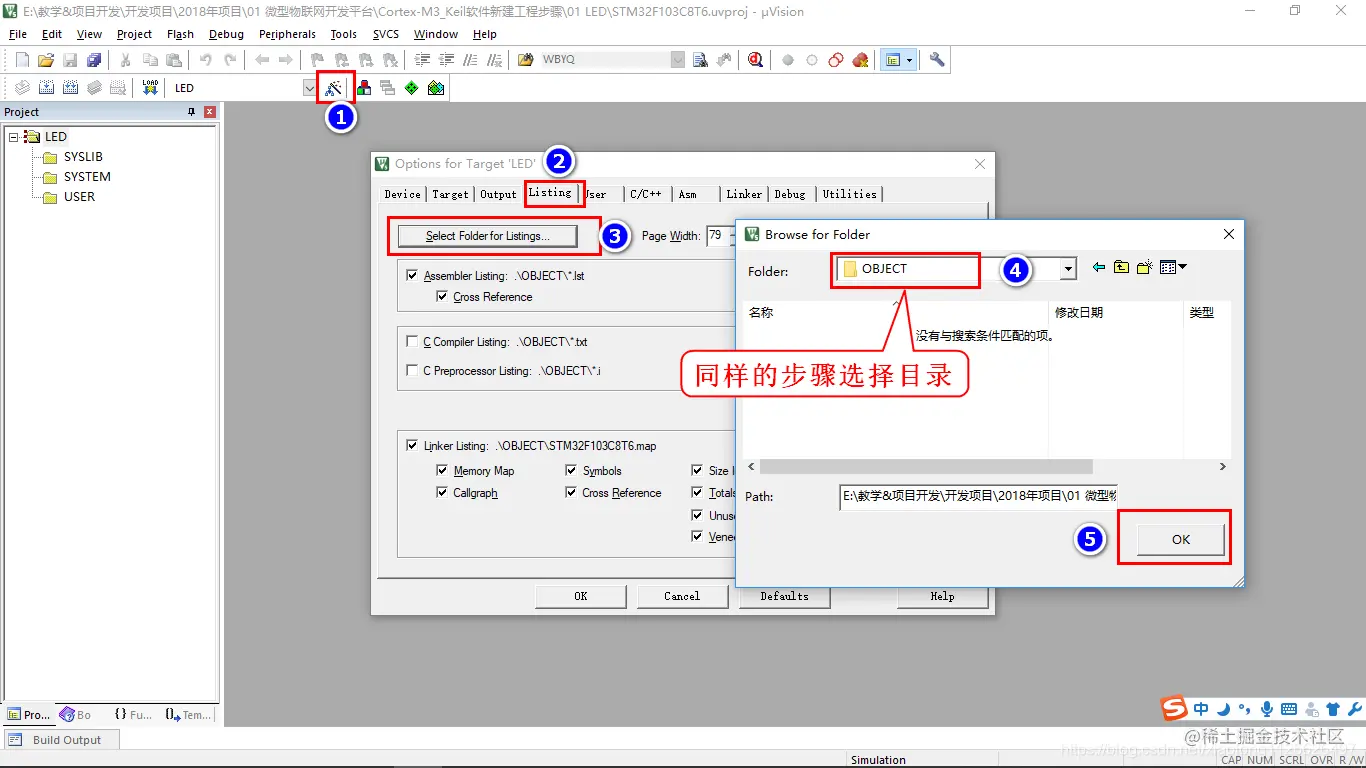Screen dimensions: 1366x768
Task: Enable C Compiler Listing checkbox
Action: (412, 341)
